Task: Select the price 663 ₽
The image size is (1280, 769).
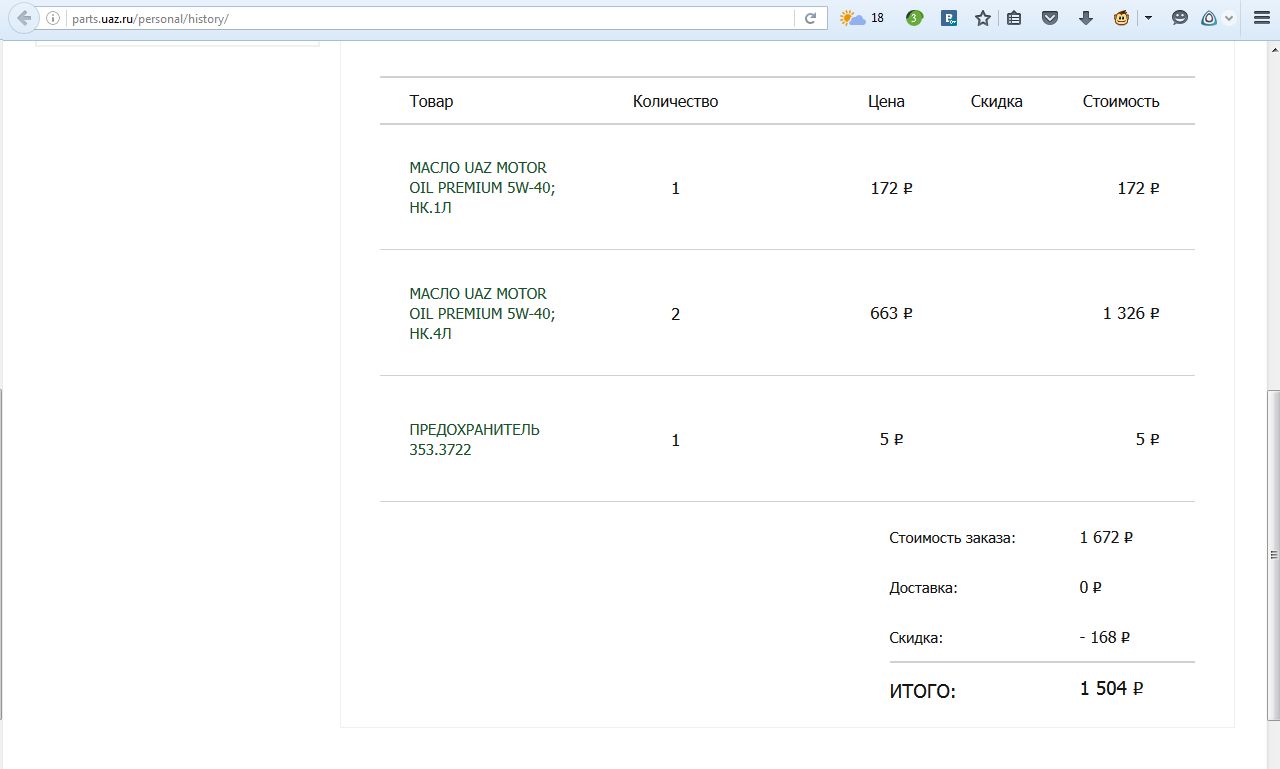Action: 891,313
